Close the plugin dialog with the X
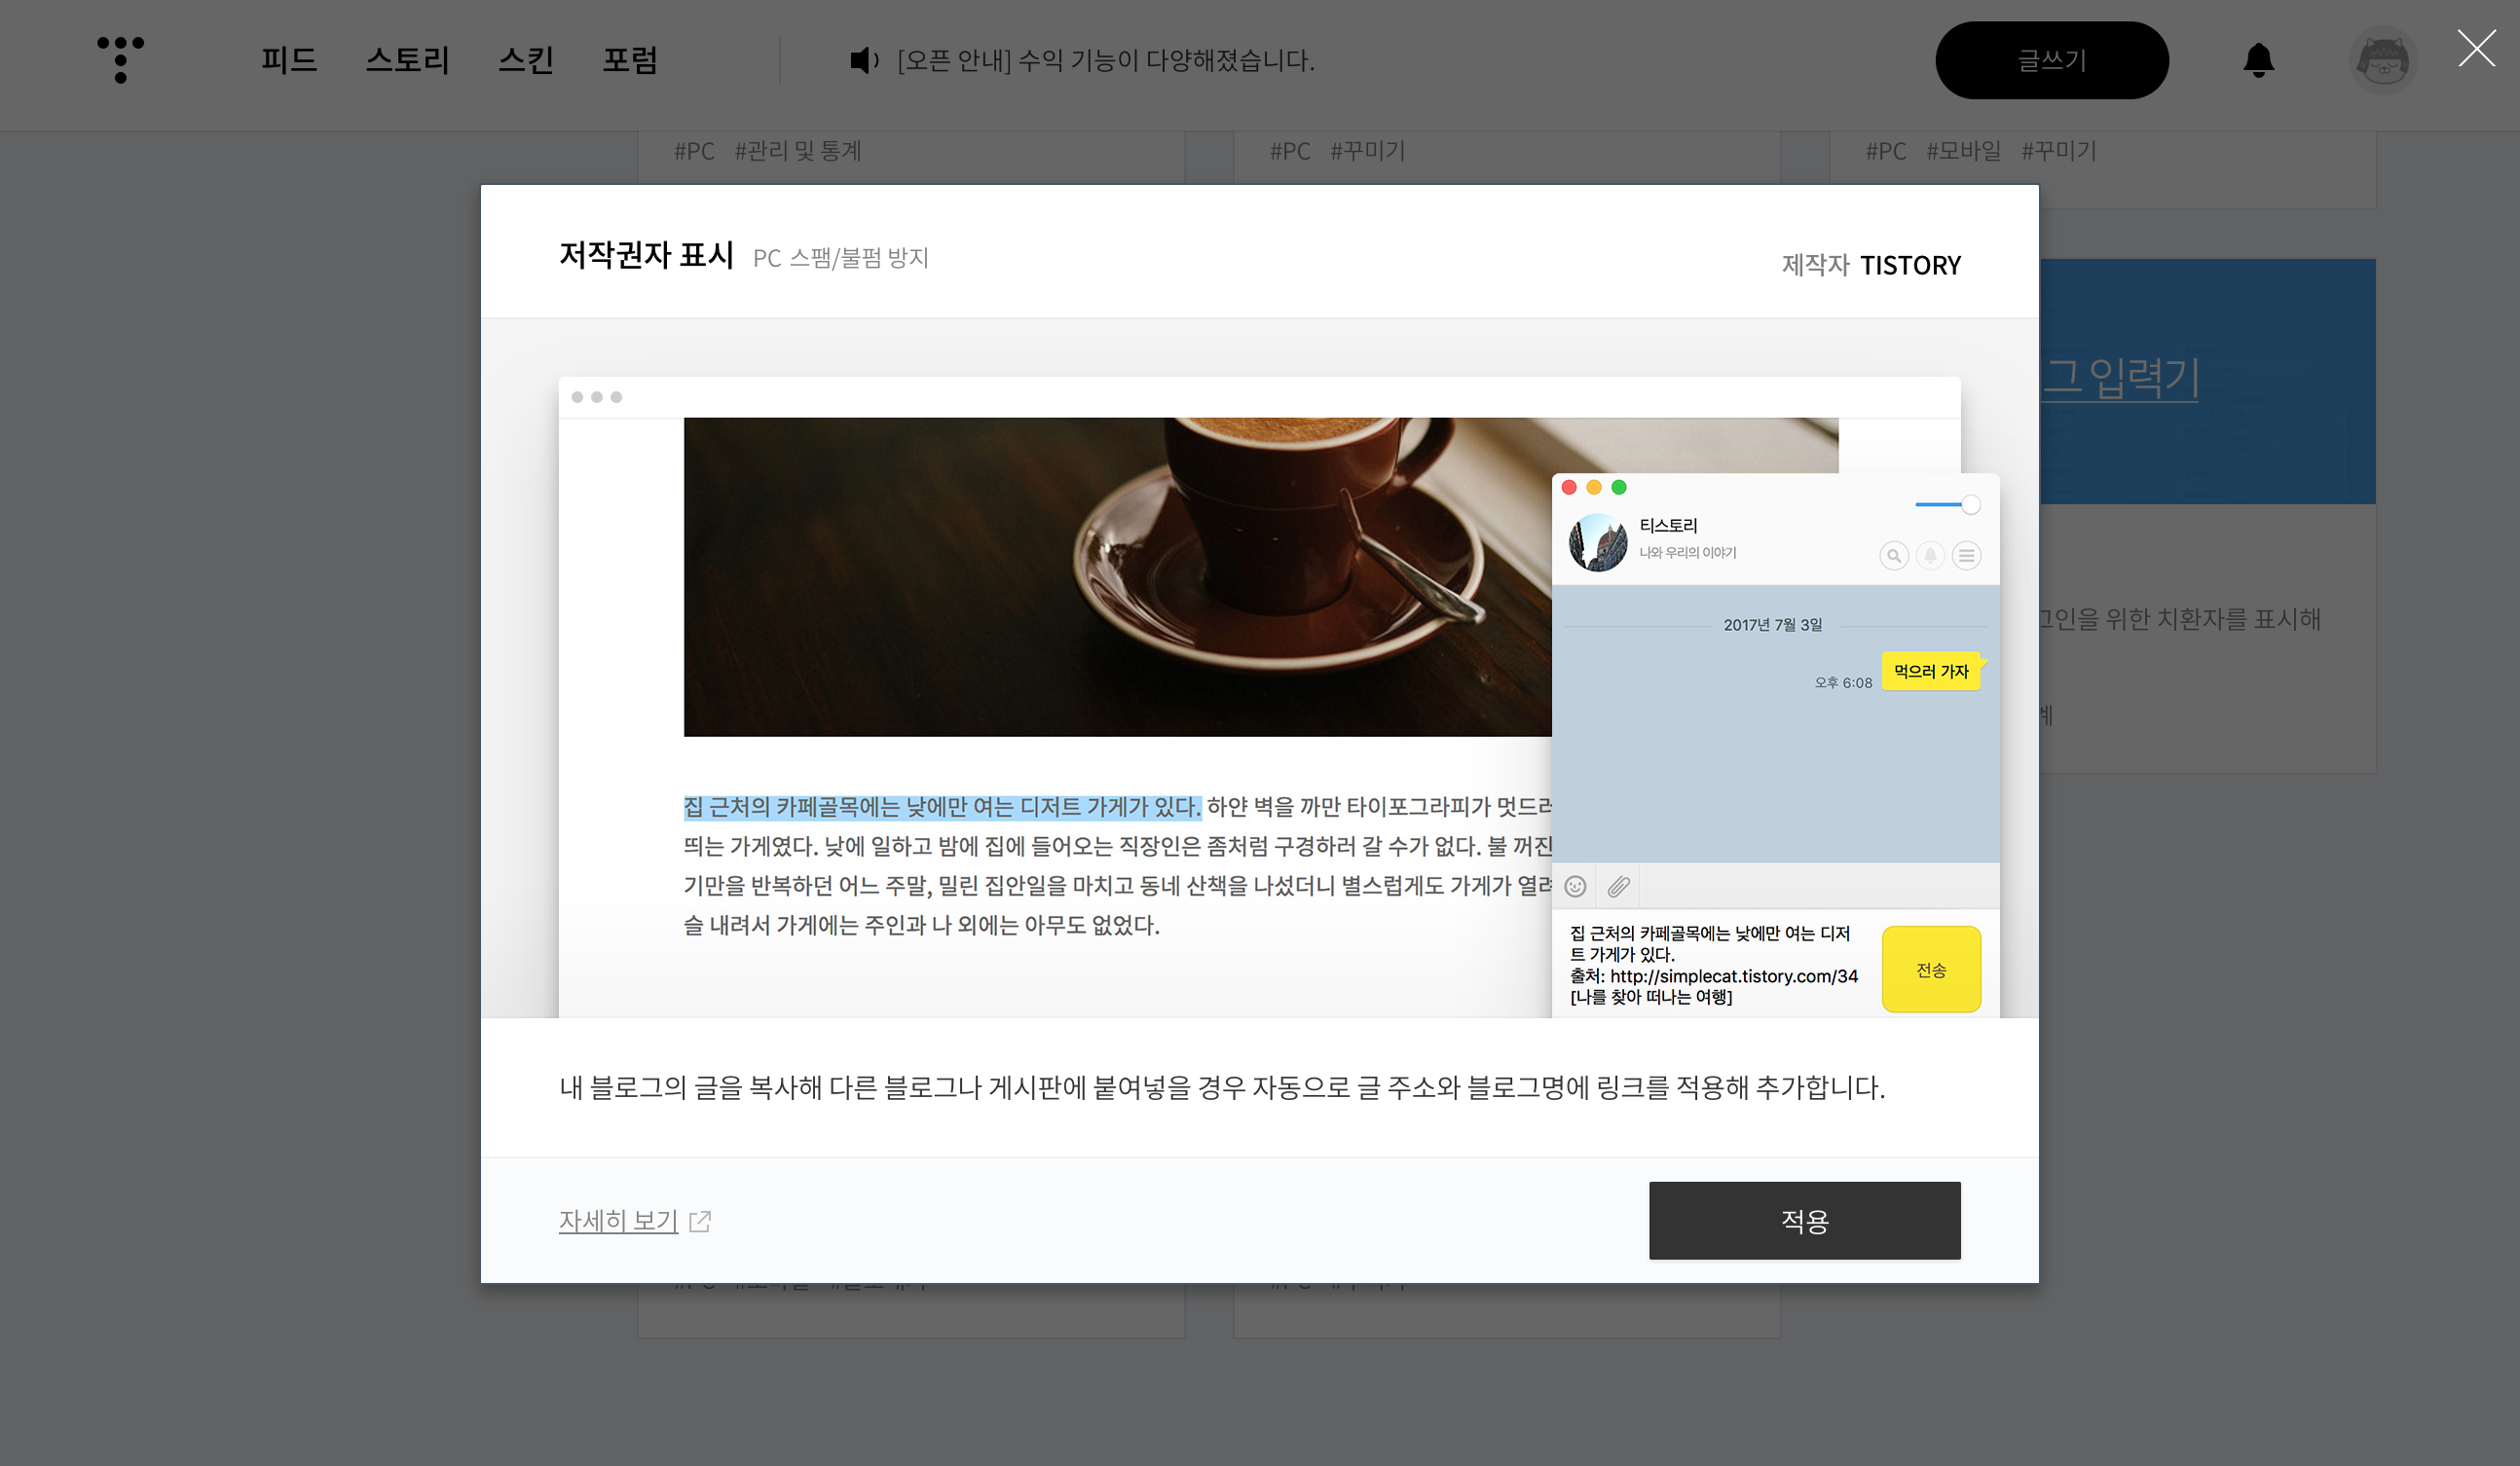 tap(2476, 48)
